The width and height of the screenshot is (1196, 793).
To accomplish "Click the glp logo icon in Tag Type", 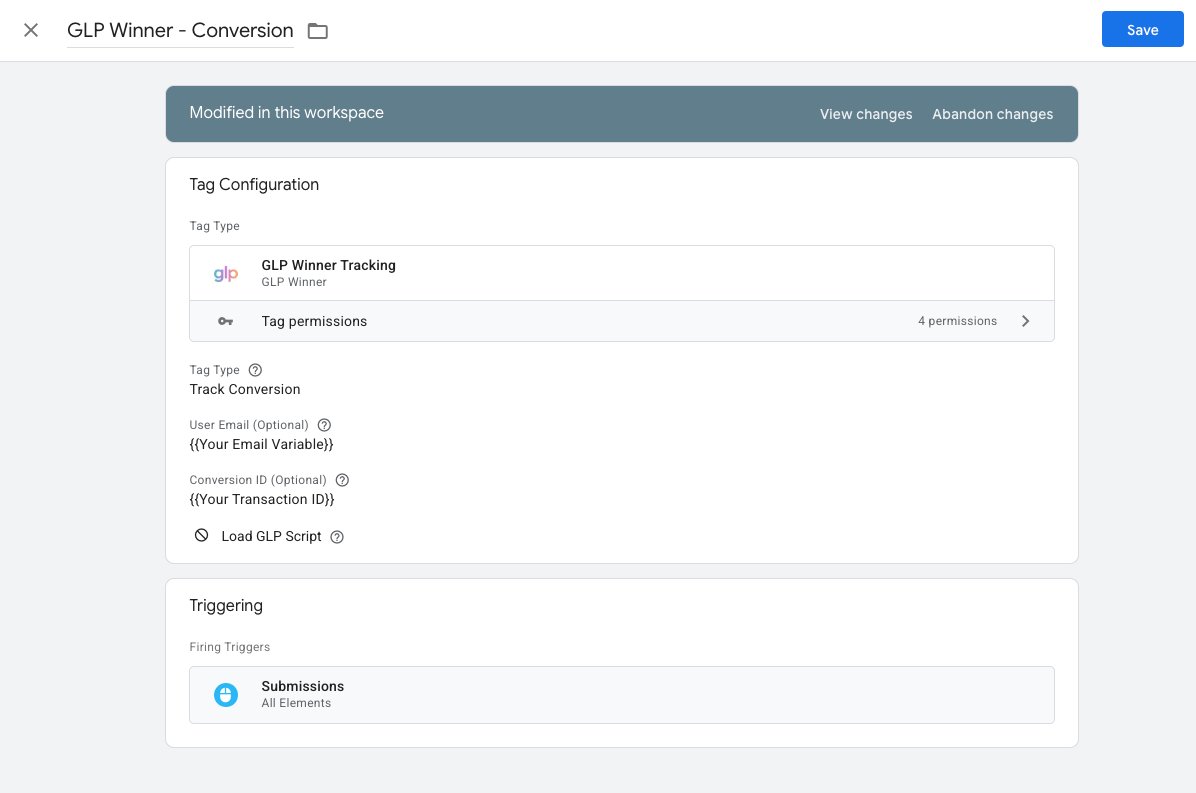I will 226,273.
